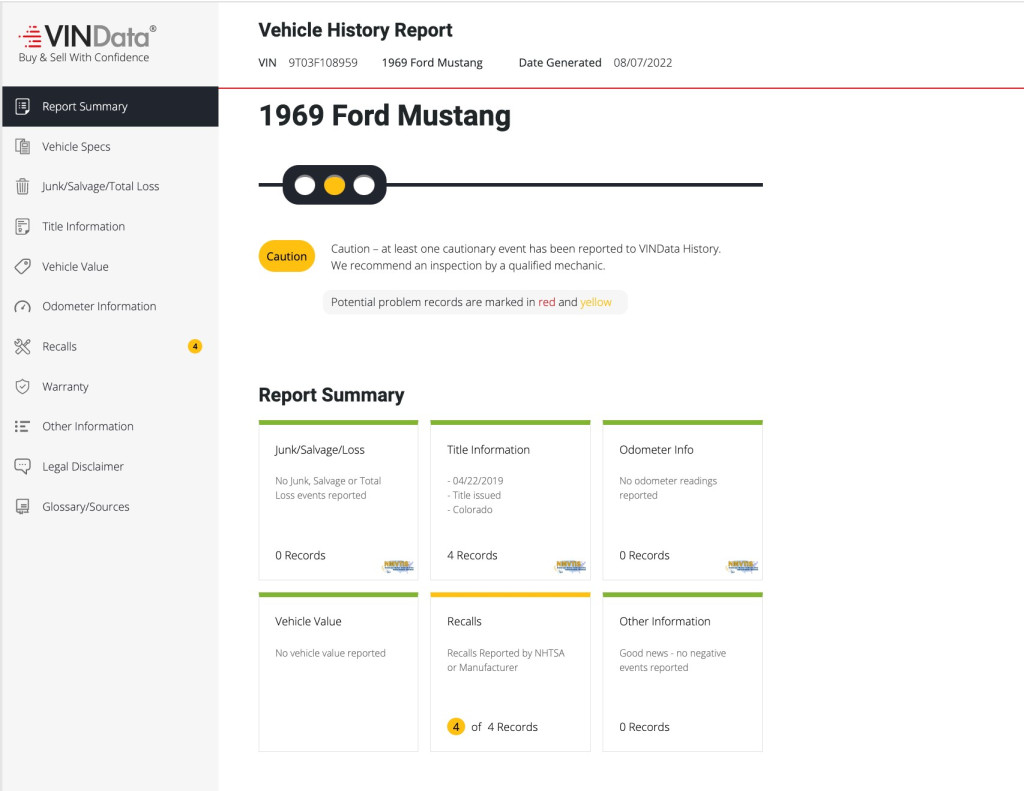Expand the Recalls summary card
The height and width of the screenshot is (791, 1024).
(510, 671)
